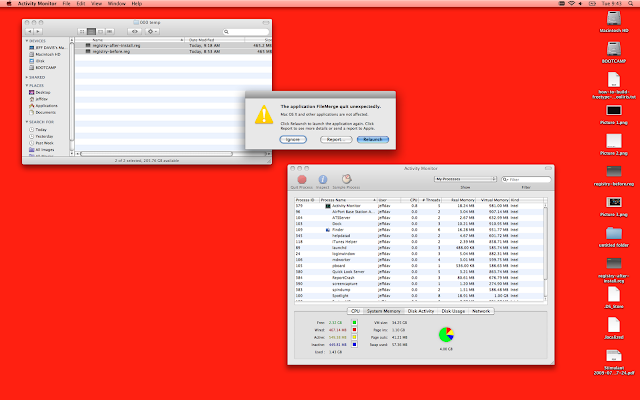This screenshot has height=400, width=640.
Task: Click the Spotlight magnifier in menu bar
Action: [631, 3]
